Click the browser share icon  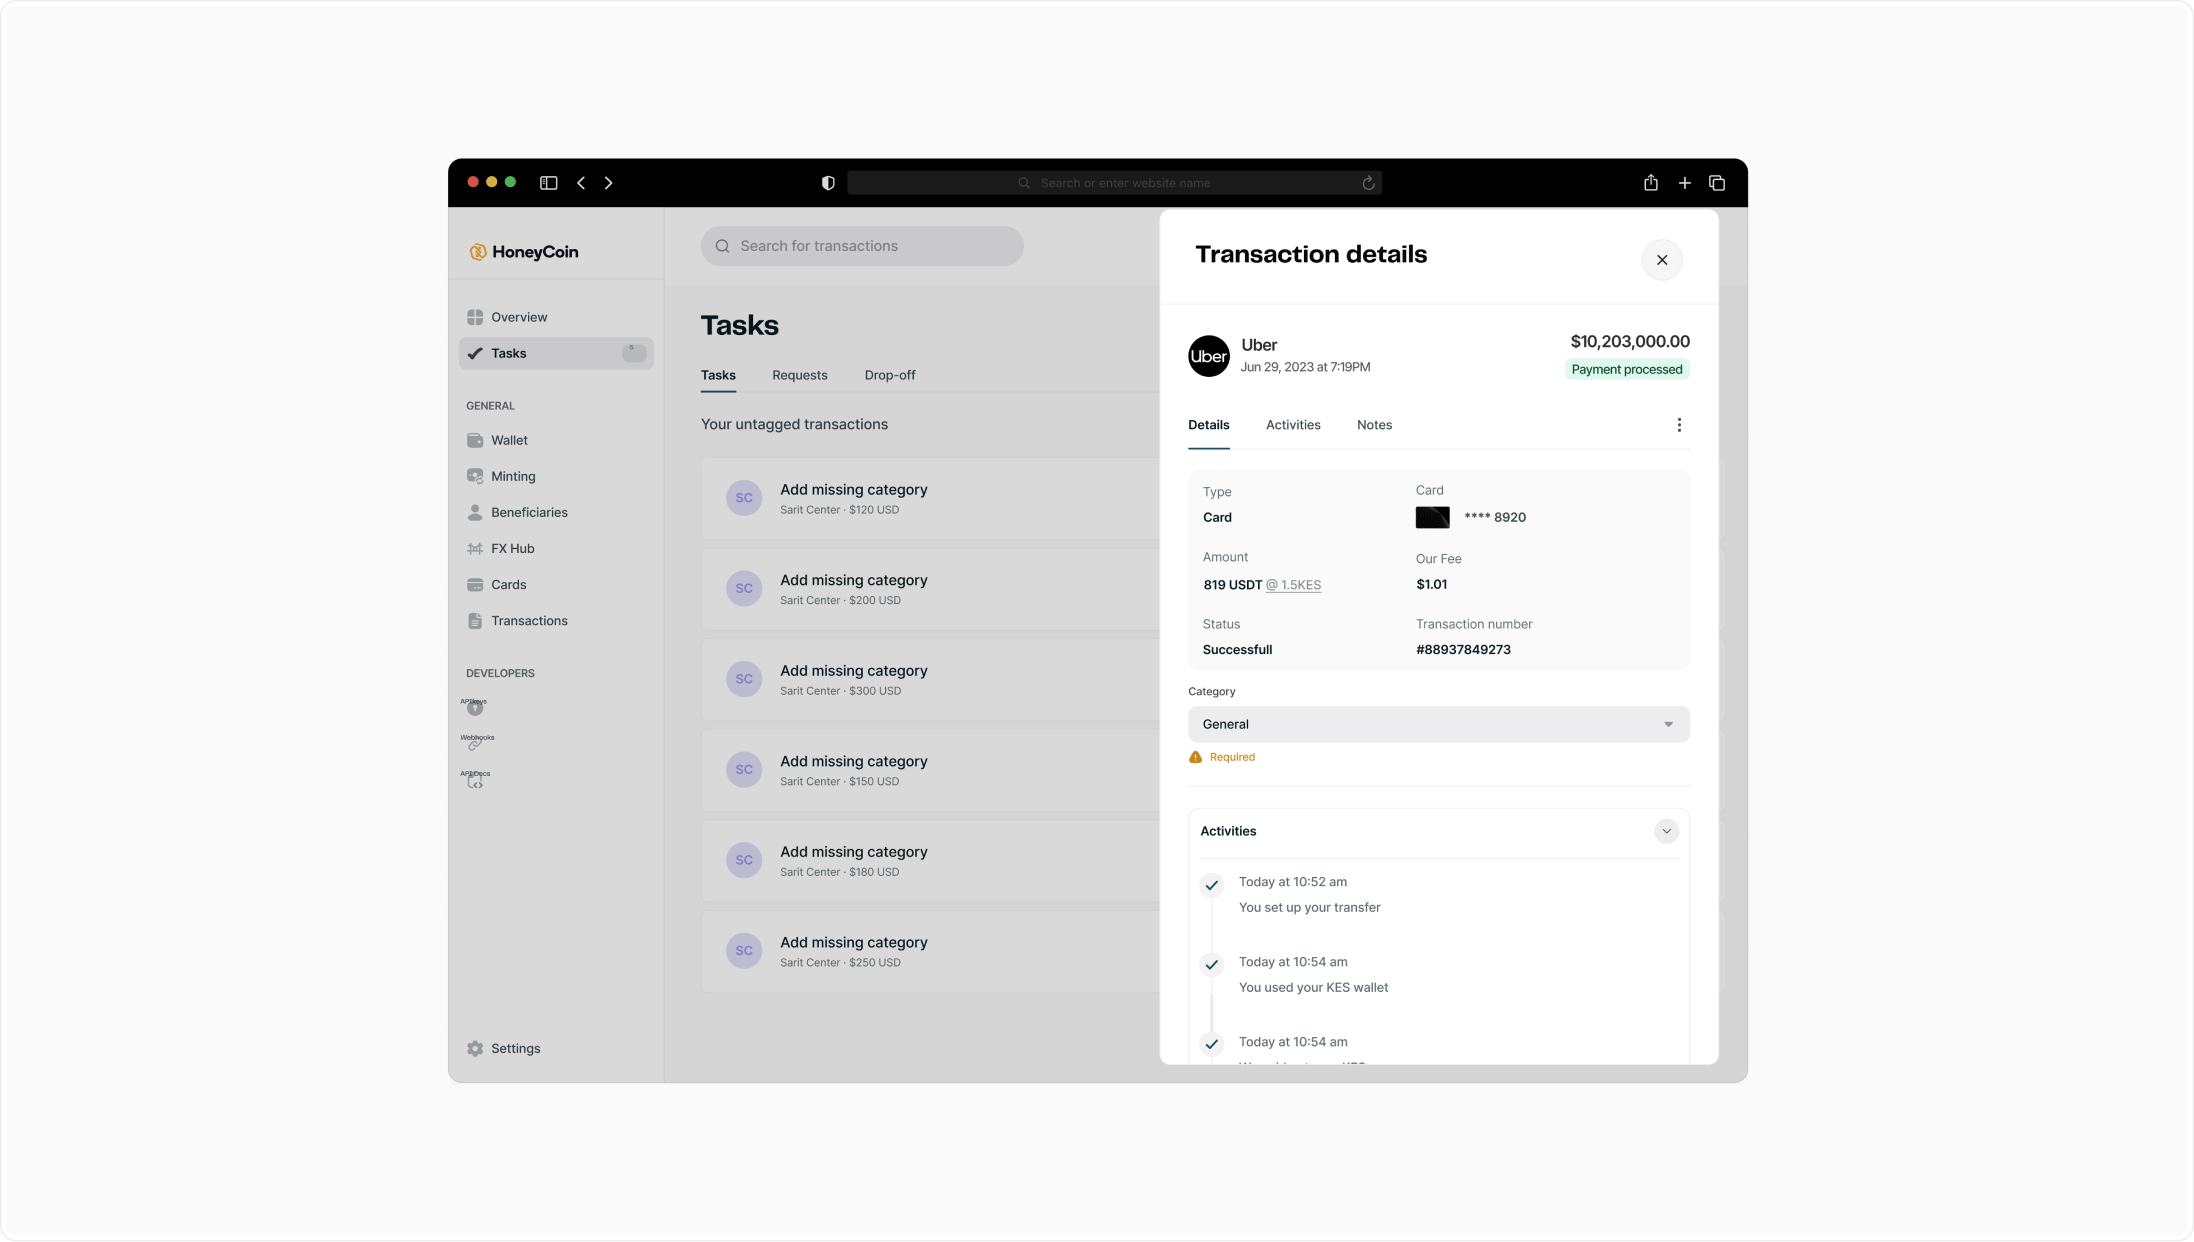pos(1651,183)
